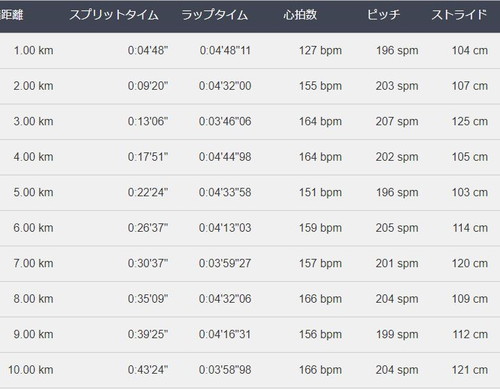Select the 心拍数 column header
The height and width of the screenshot is (389, 500).
300,15
